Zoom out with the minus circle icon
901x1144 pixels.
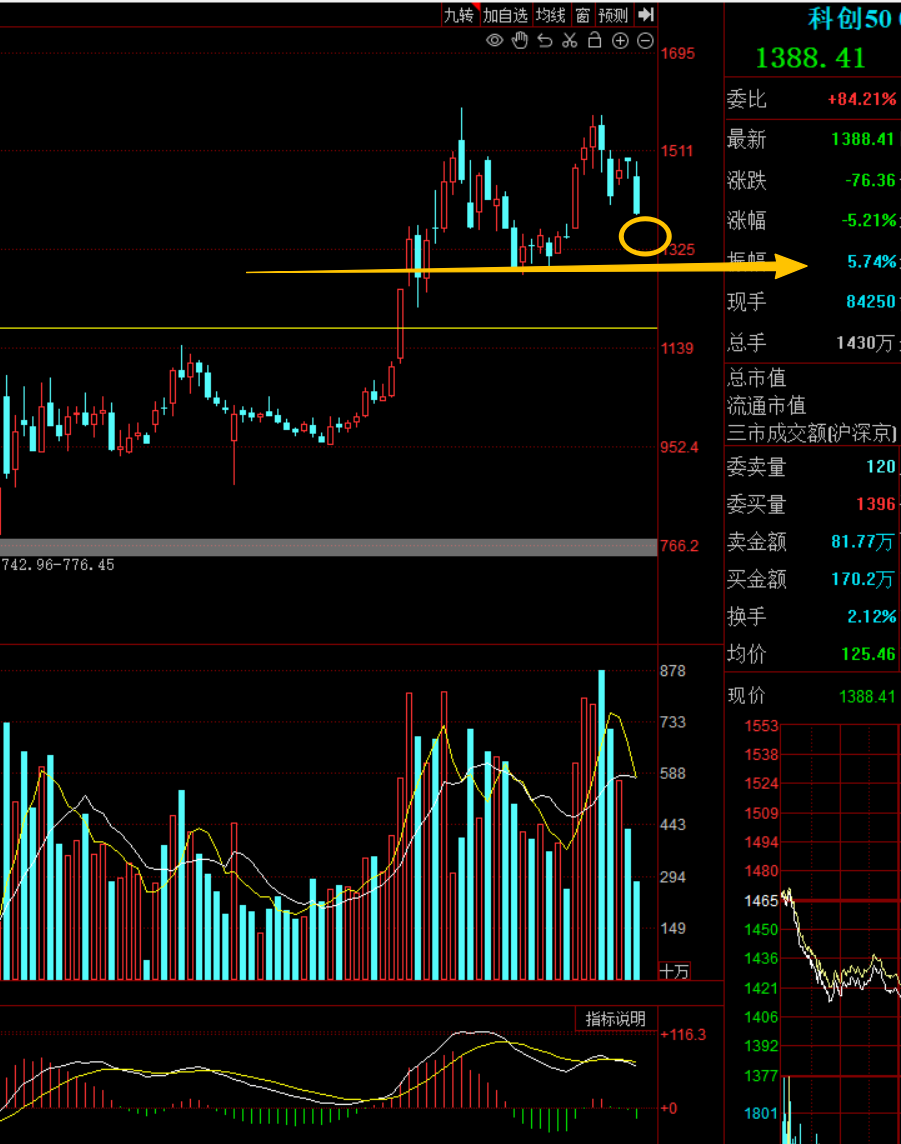[x=645, y=41]
